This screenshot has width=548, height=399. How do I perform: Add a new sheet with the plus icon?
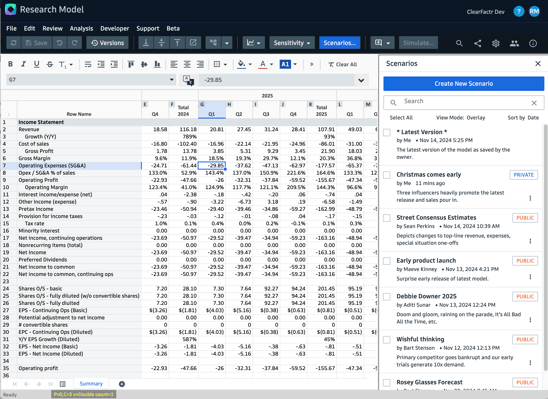pos(122,384)
